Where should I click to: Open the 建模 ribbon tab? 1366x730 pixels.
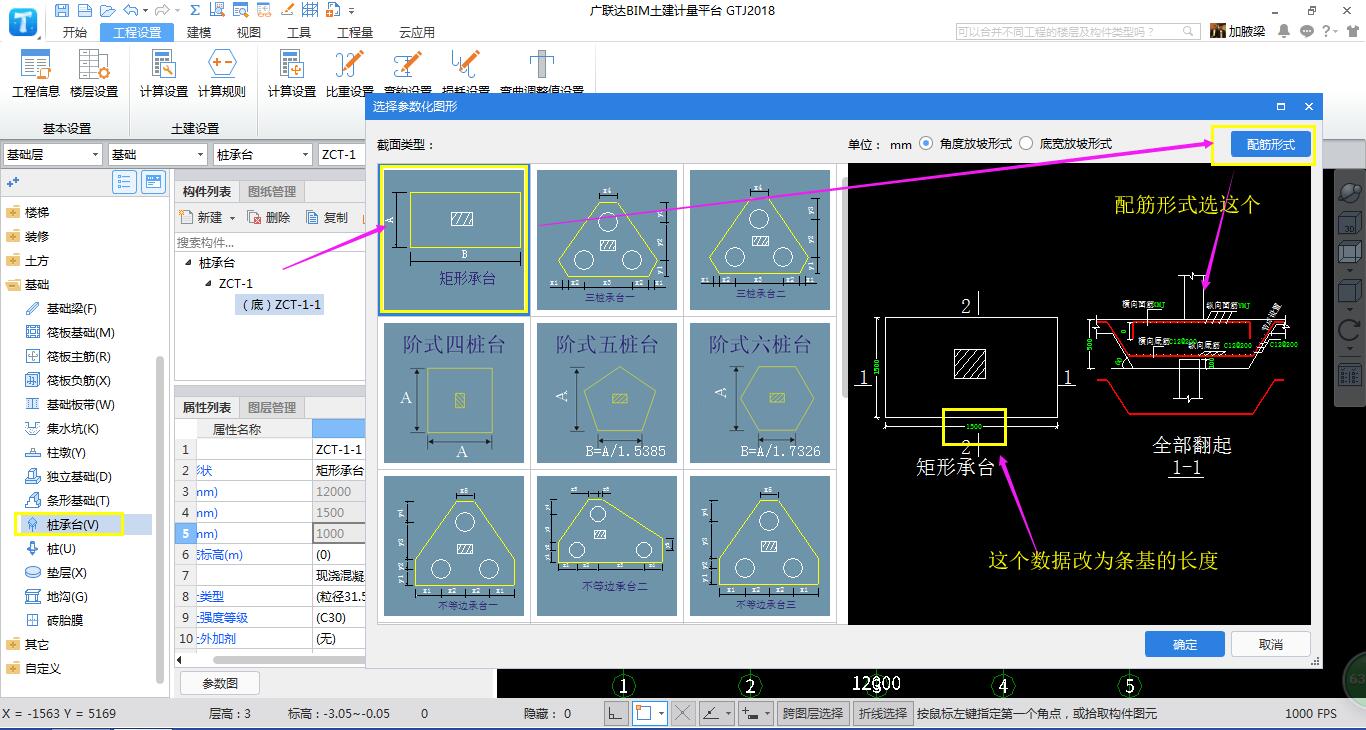pos(199,32)
